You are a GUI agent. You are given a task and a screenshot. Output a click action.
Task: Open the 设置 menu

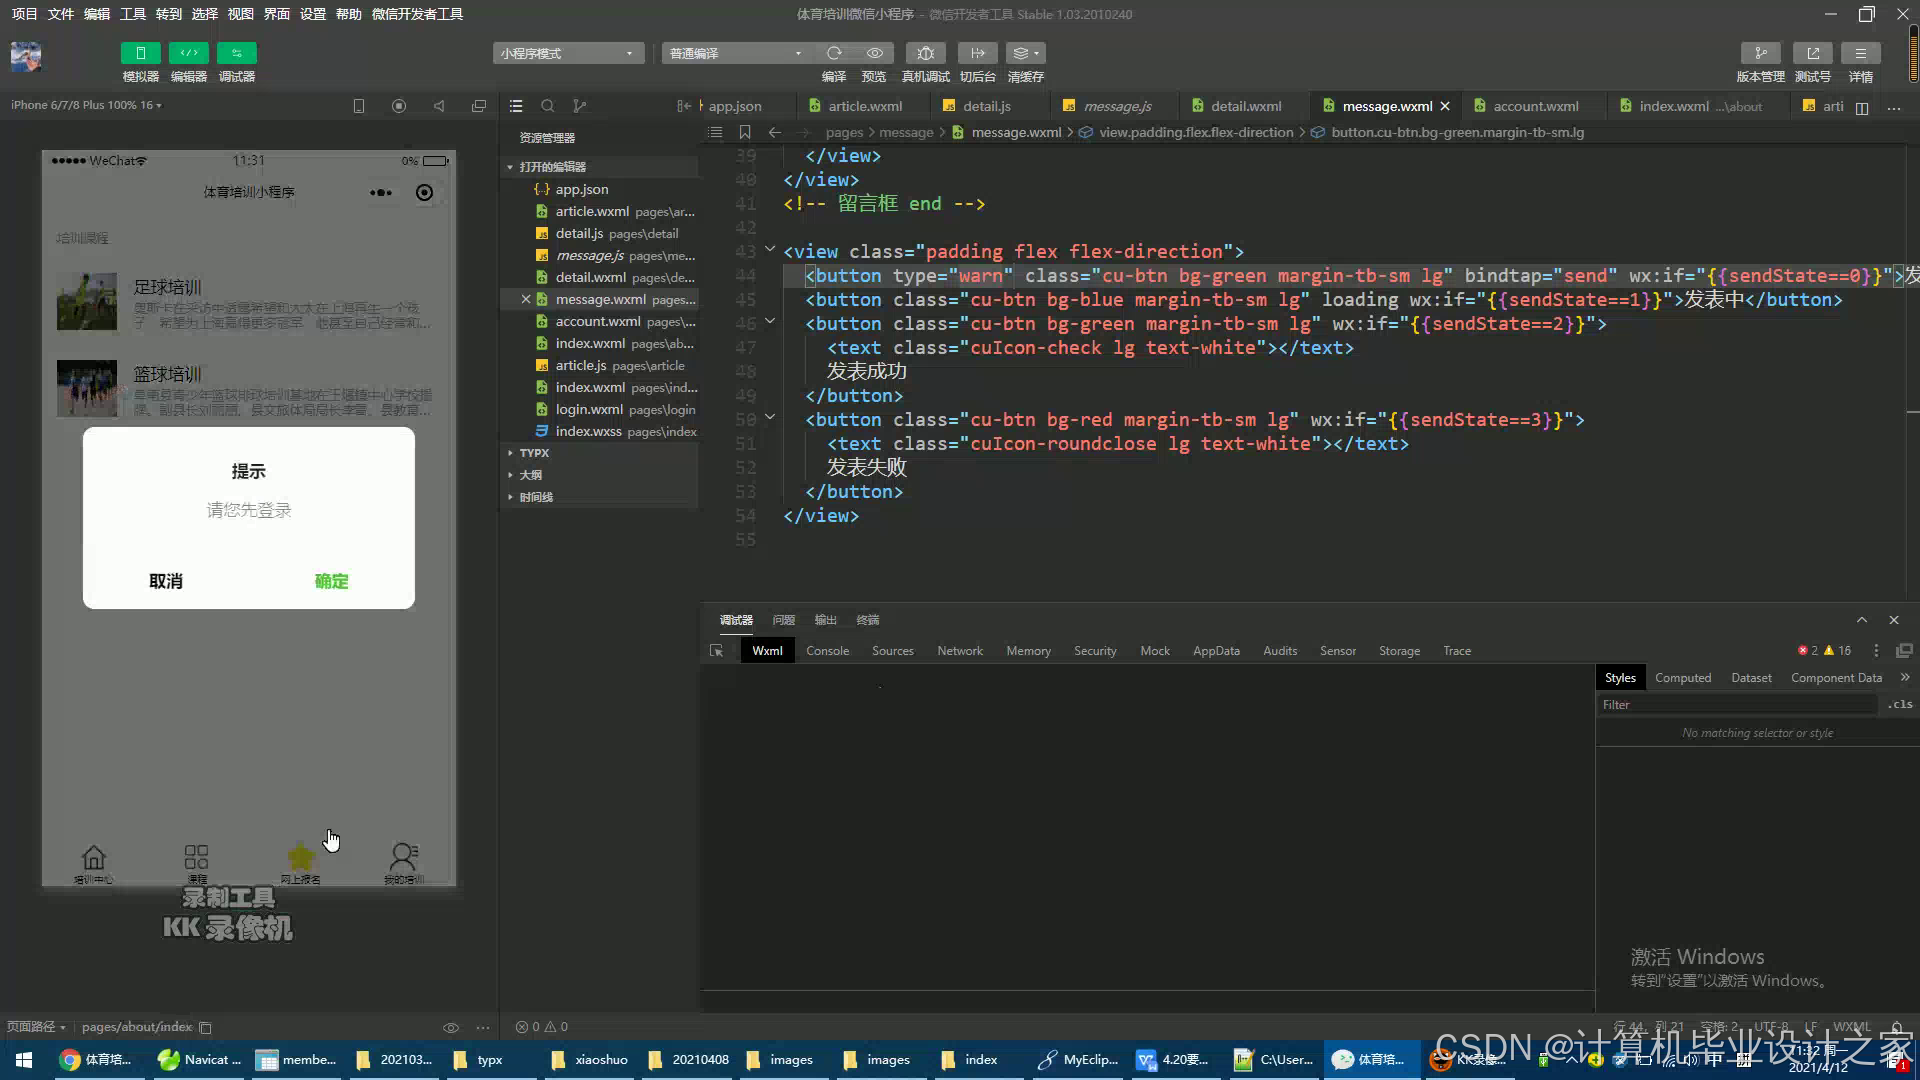coord(312,14)
